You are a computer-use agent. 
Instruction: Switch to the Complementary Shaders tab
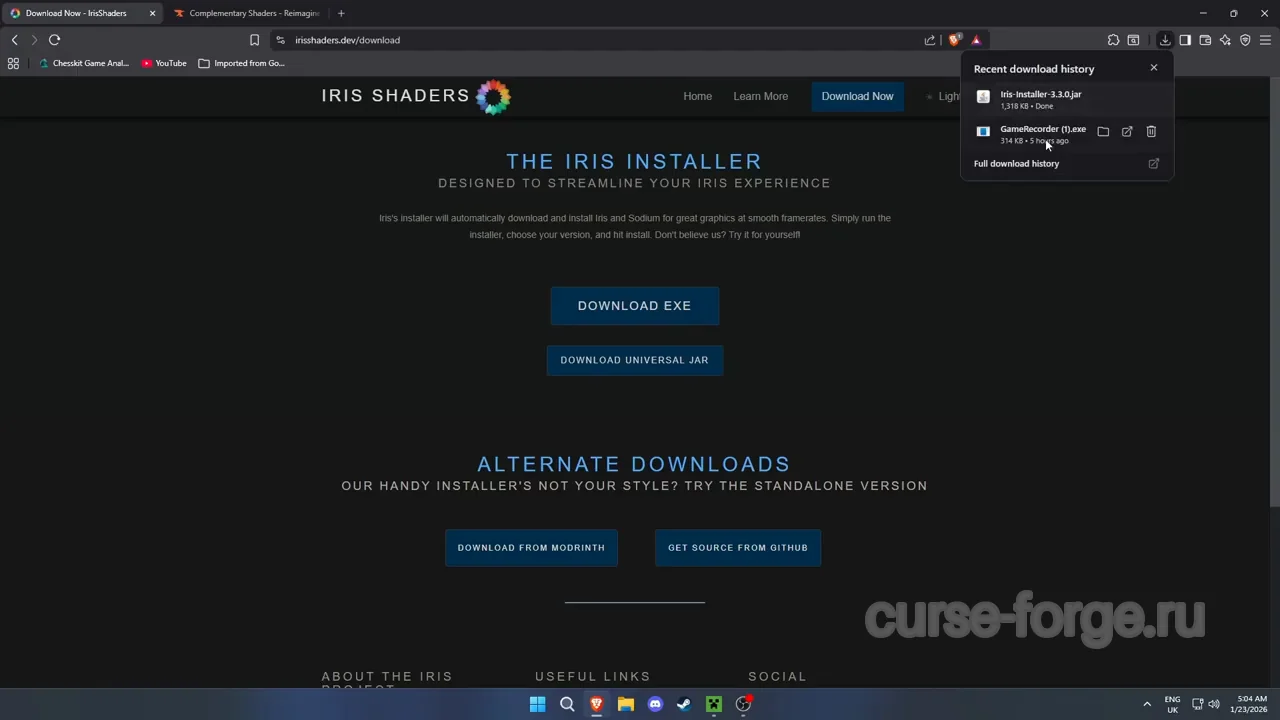247,13
